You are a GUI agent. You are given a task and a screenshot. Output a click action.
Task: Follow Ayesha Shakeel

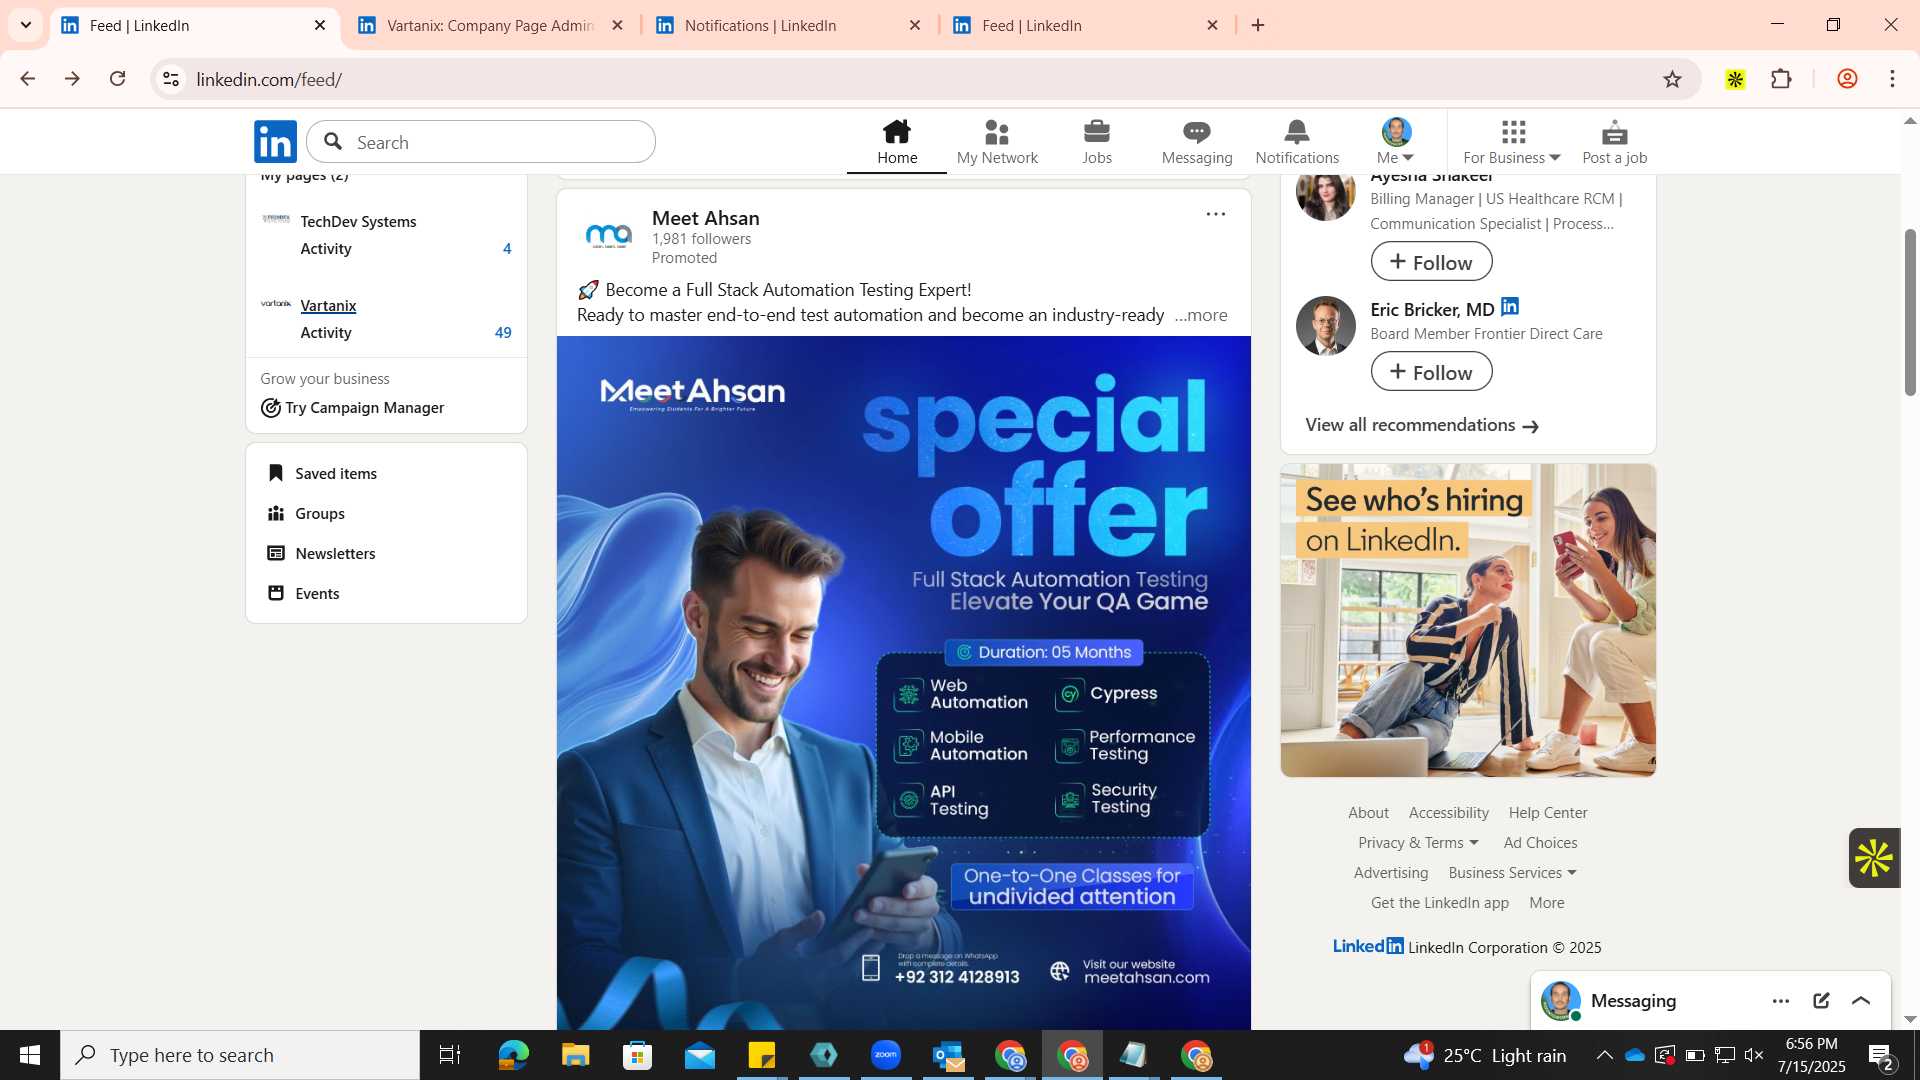coord(1431,262)
